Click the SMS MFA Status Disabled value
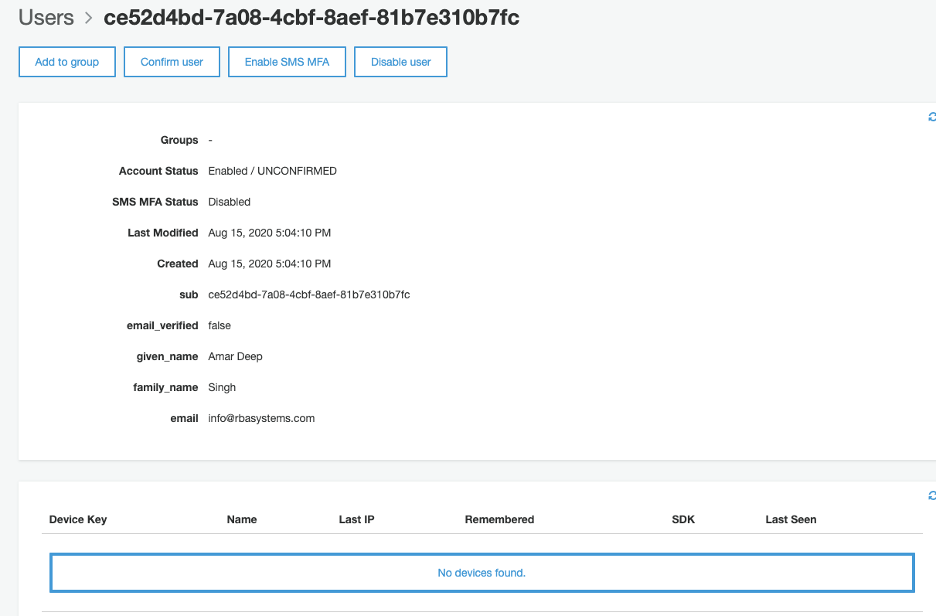This screenshot has width=936, height=616. [x=229, y=201]
